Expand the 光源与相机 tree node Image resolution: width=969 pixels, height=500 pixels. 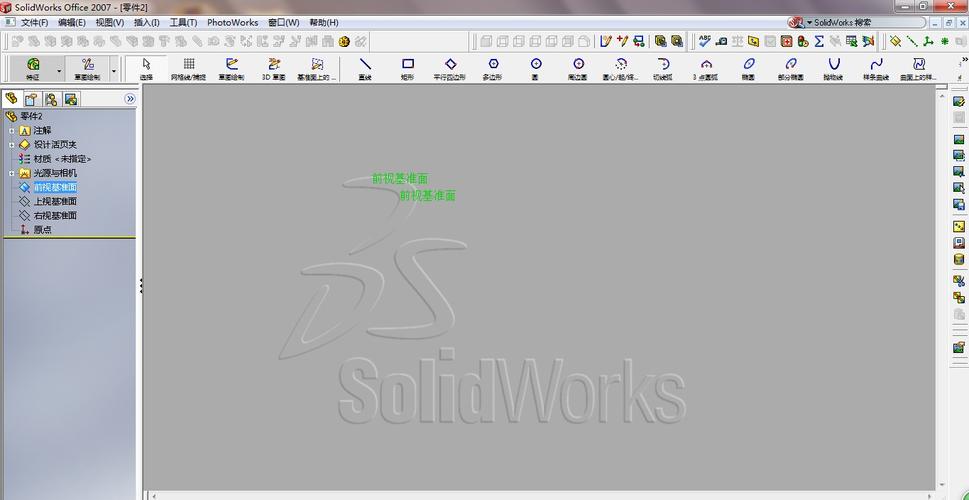[x=11, y=173]
